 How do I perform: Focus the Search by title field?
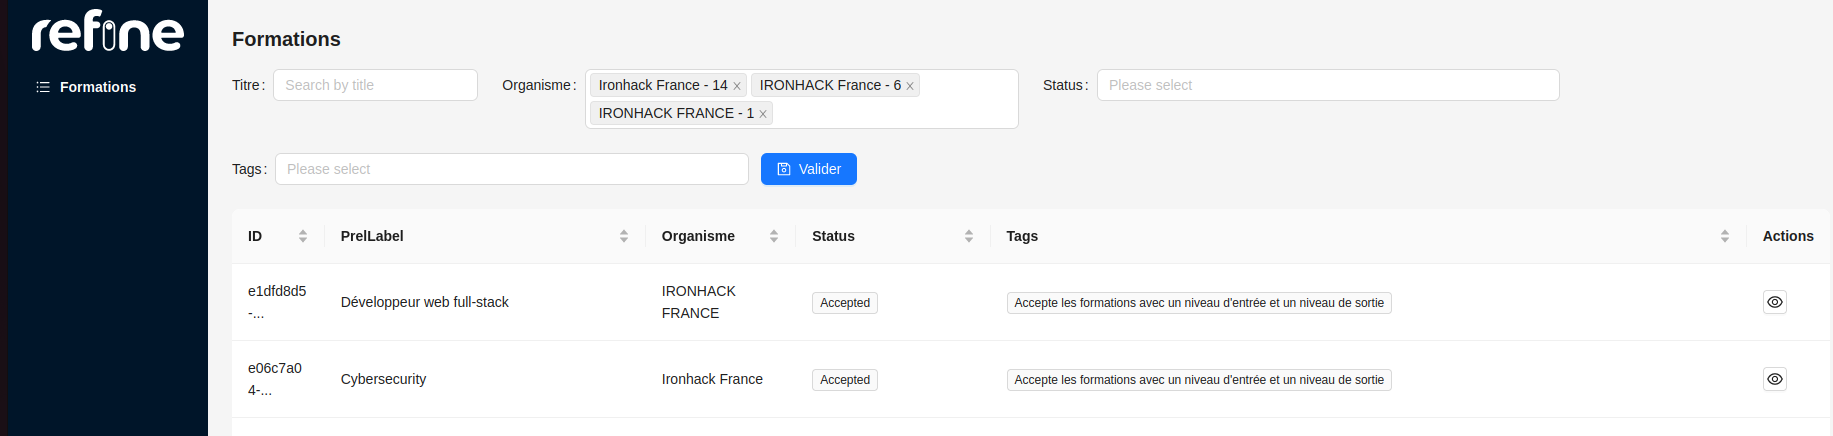pos(375,85)
